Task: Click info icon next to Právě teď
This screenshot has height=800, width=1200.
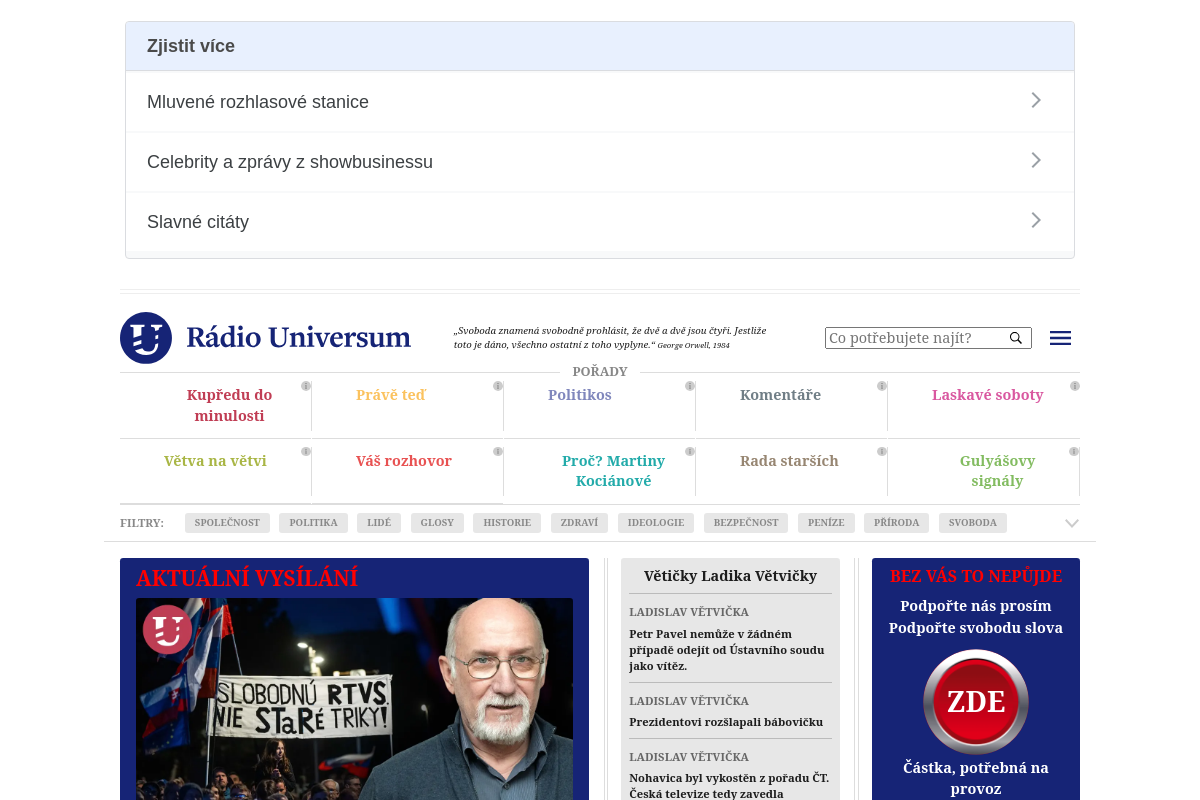Action: tap(498, 386)
